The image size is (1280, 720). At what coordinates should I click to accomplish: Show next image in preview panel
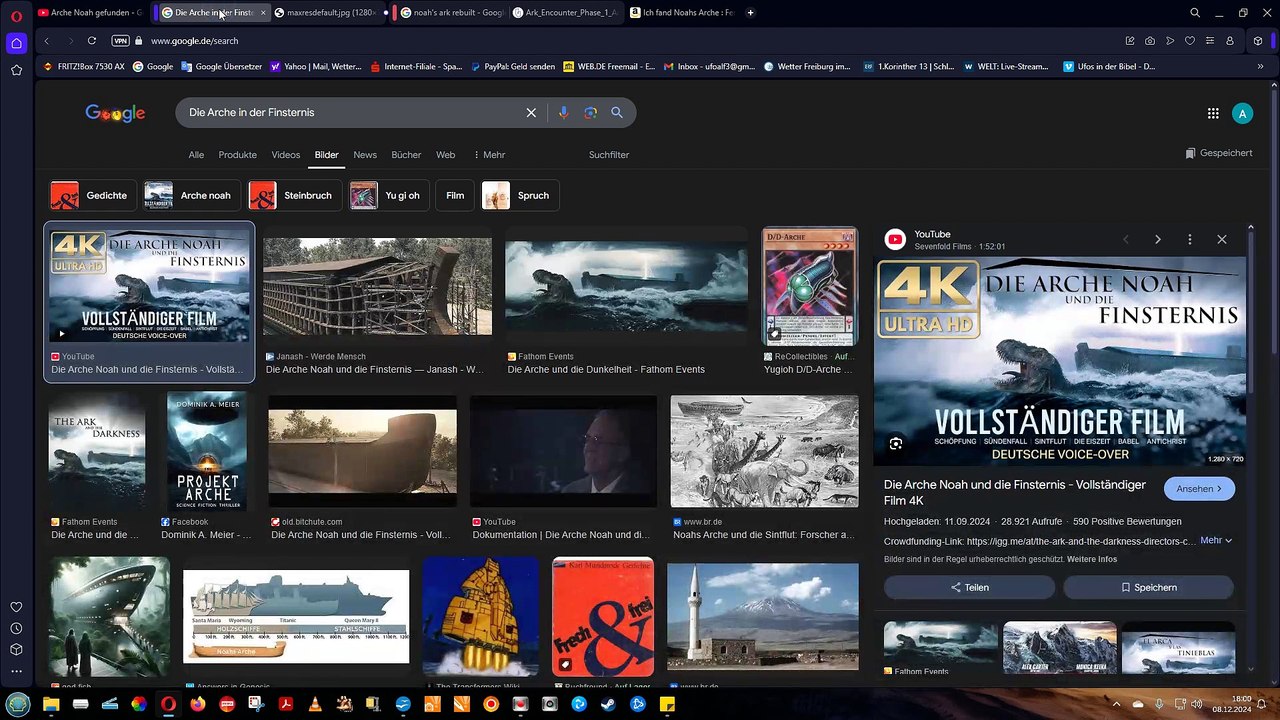coord(1158,240)
